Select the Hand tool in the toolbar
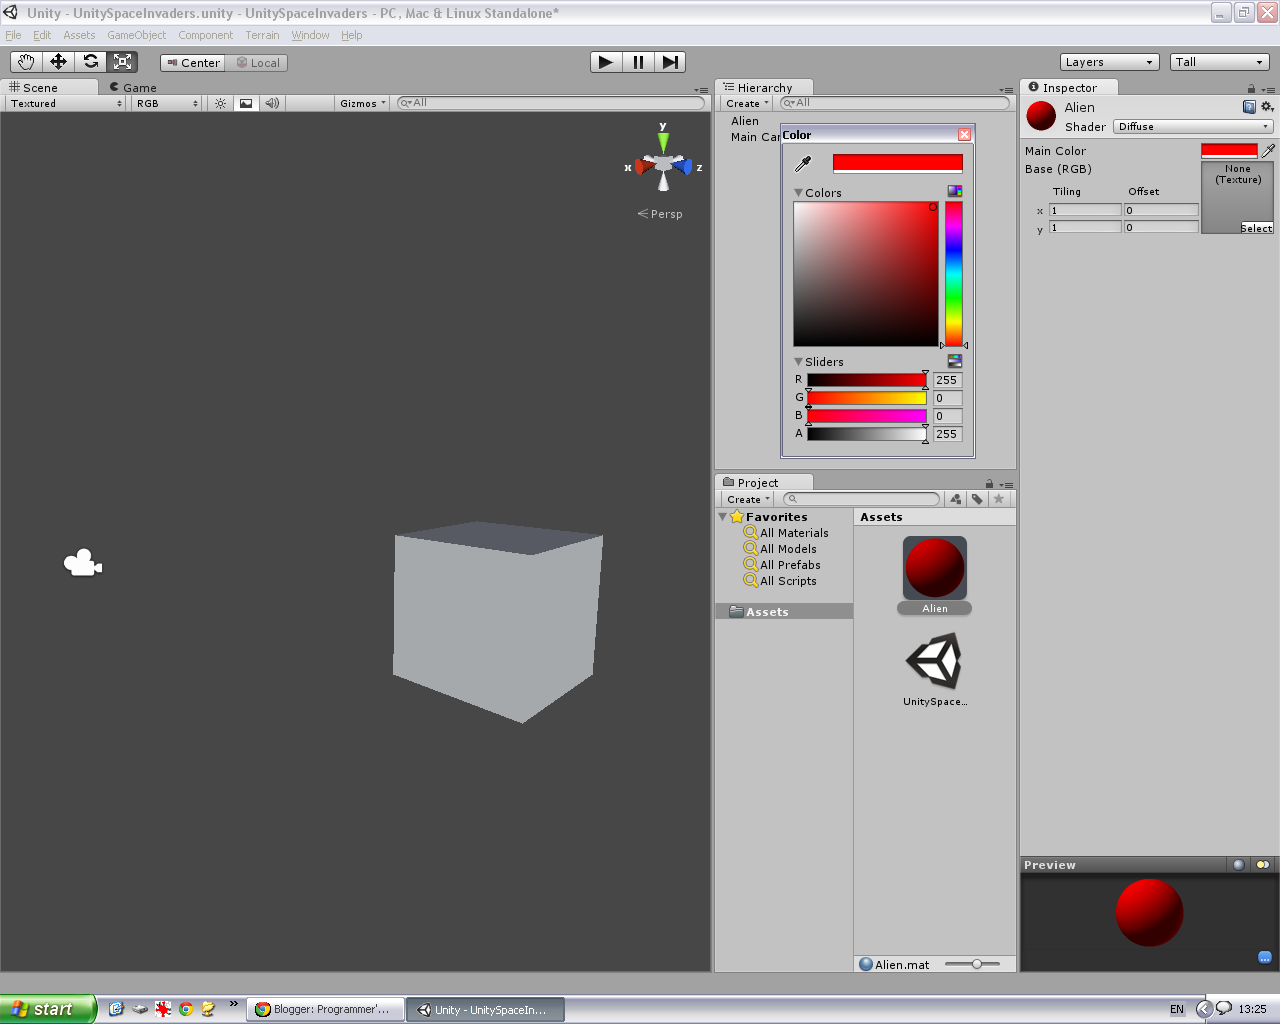 [25, 61]
